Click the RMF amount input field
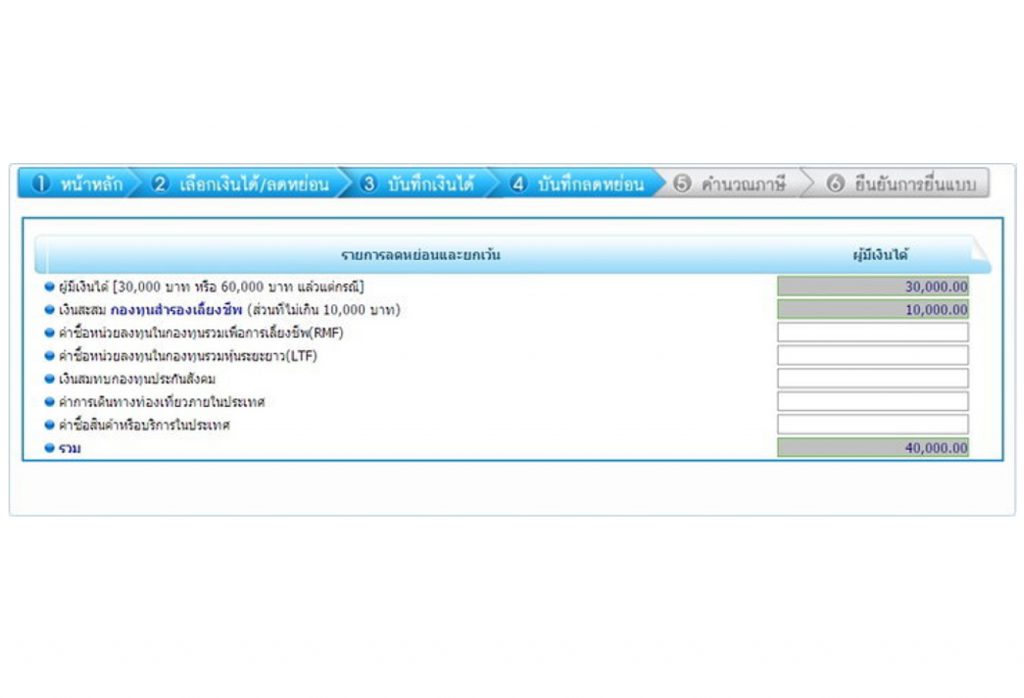1024x698 pixels. point(872,332)
